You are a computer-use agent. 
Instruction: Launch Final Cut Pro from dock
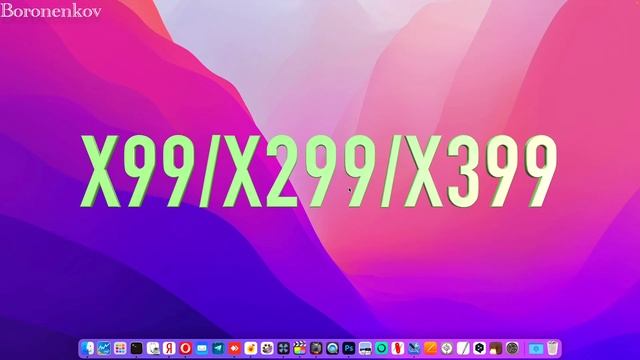(300, 348)
